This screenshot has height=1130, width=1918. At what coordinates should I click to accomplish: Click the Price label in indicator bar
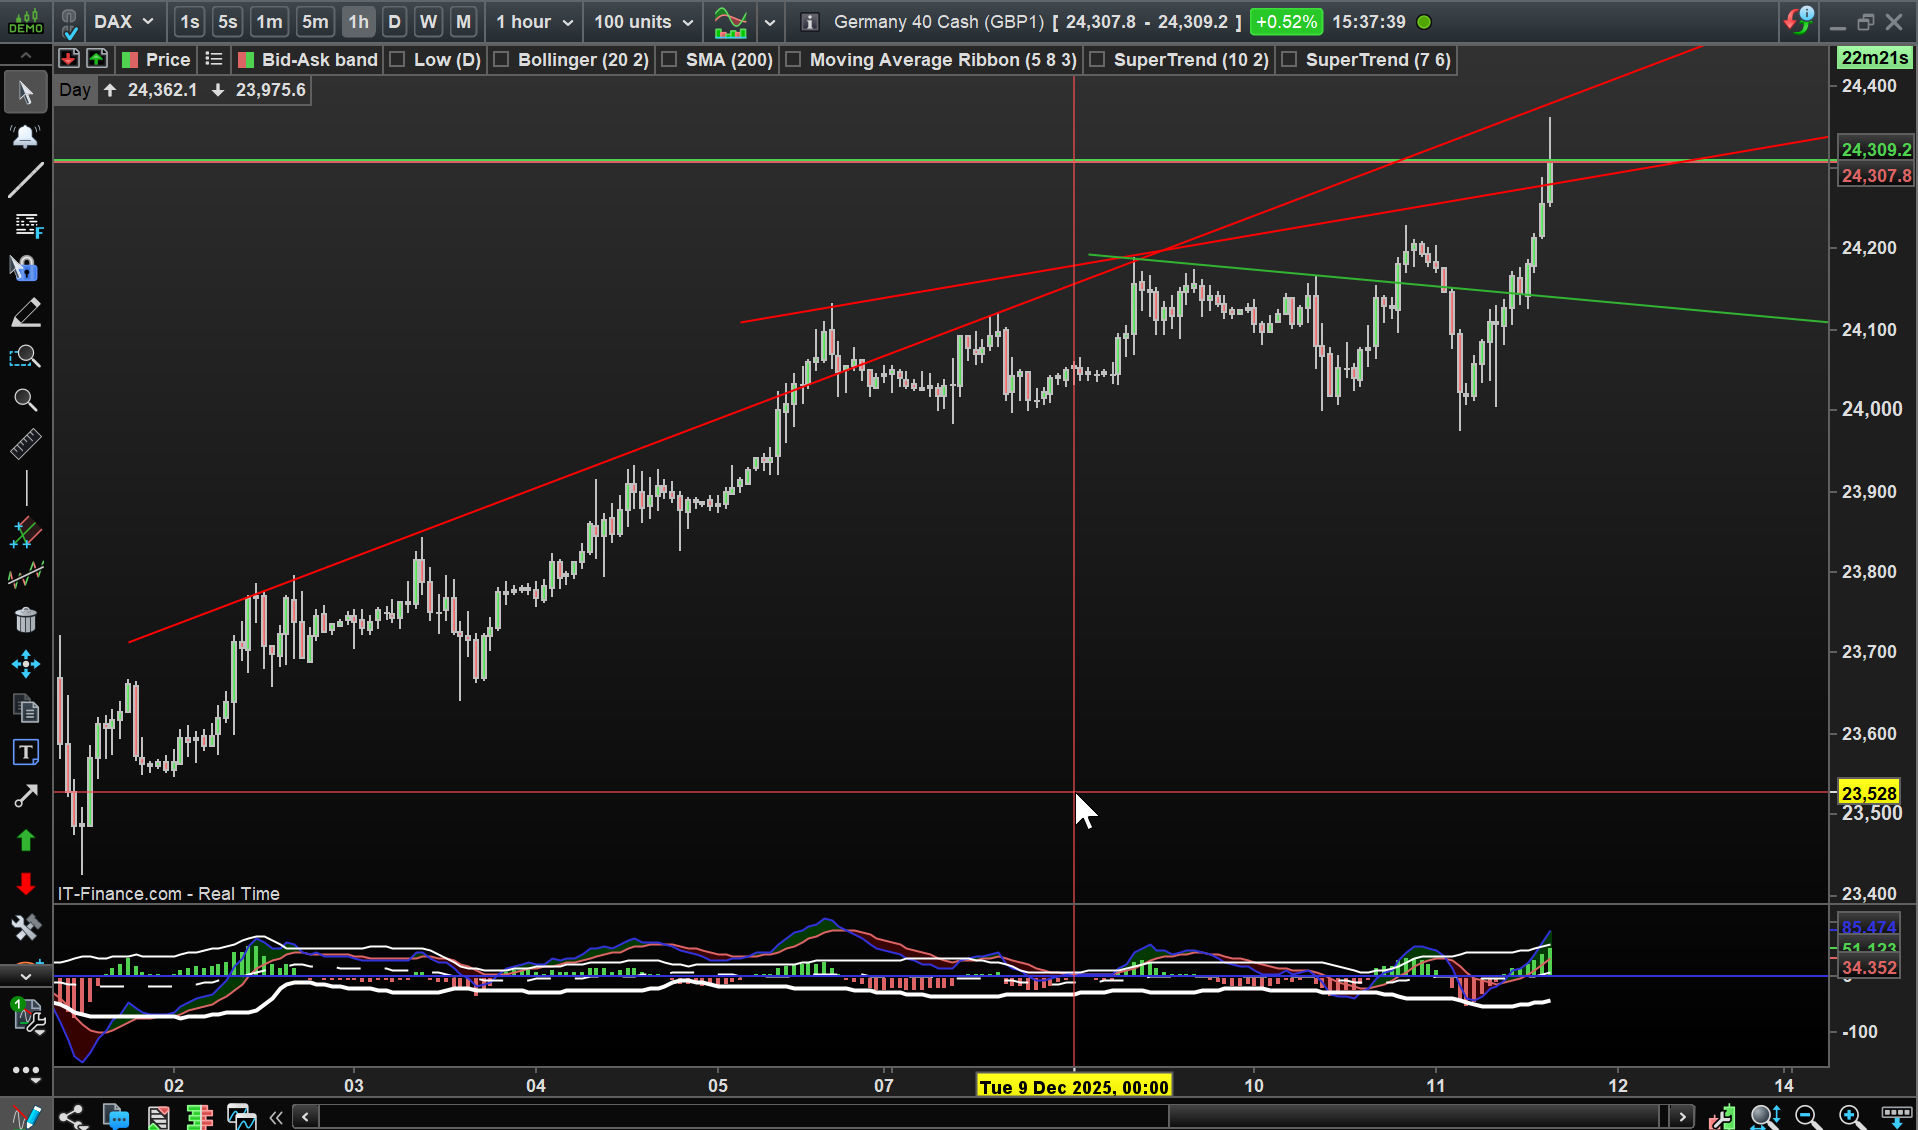(x=168, y=60)
